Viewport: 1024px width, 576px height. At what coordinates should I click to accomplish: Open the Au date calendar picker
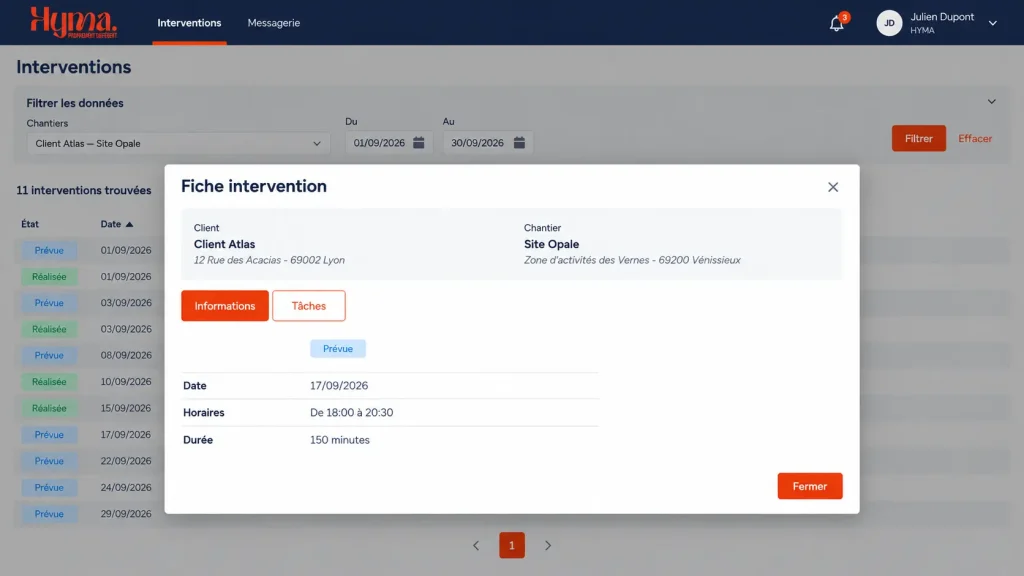pos(519,142)
